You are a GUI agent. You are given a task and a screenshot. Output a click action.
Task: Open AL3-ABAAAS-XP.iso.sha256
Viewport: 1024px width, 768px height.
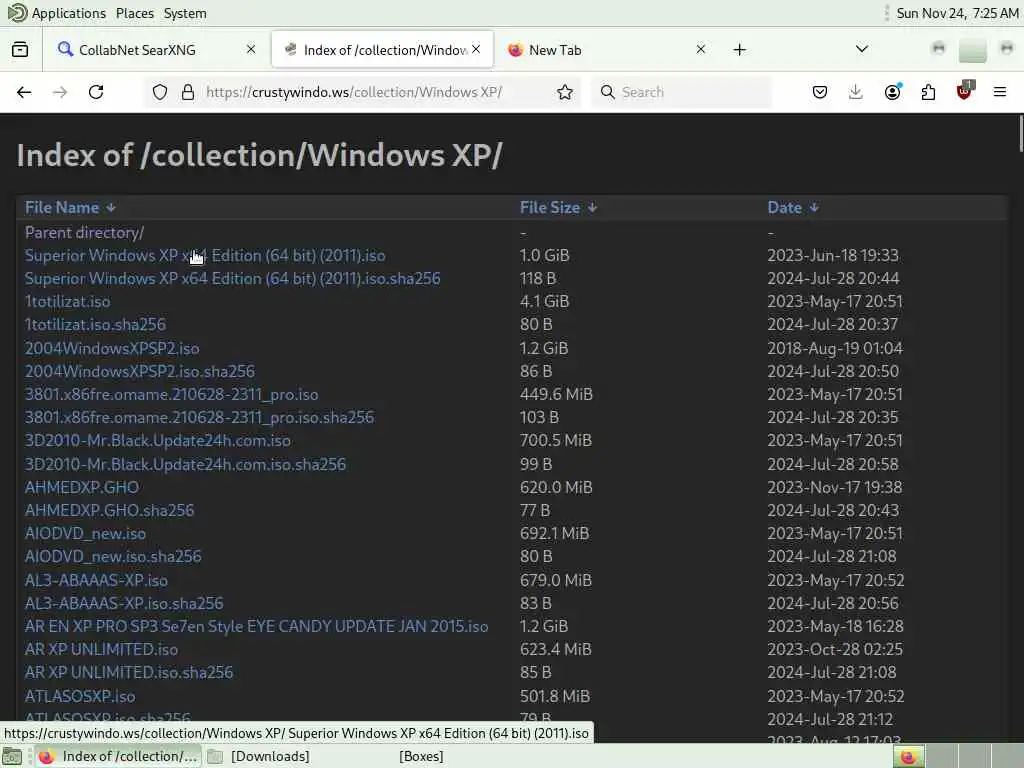tap(124, 603)
